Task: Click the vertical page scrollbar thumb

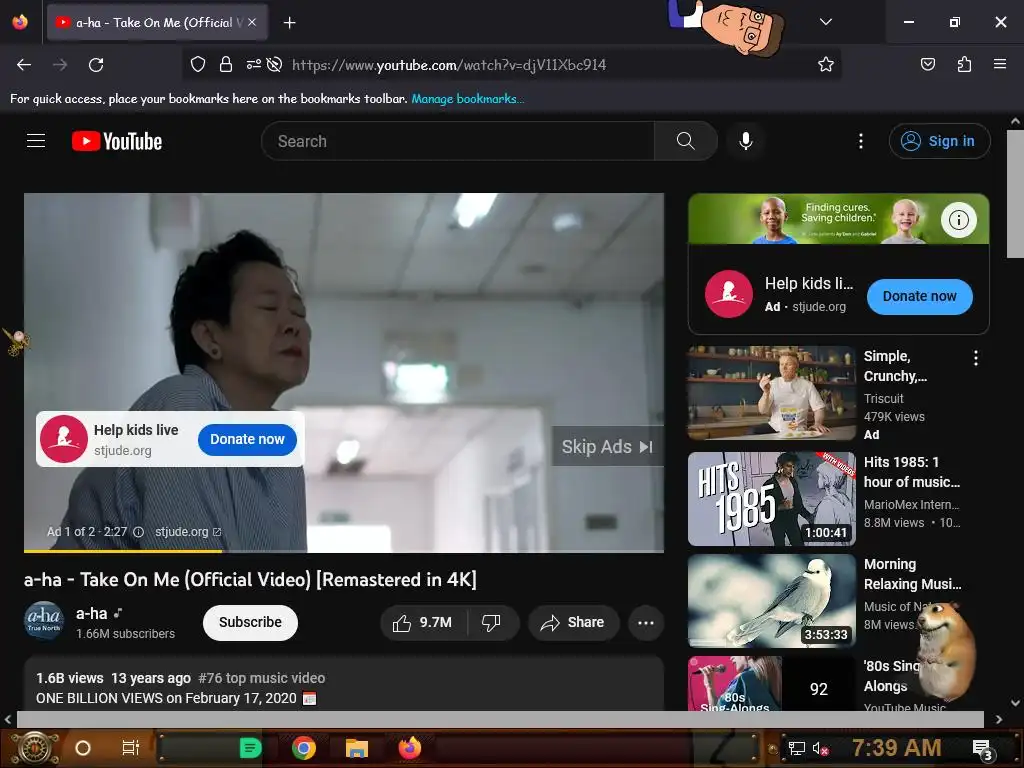Action: [1015, 194]
